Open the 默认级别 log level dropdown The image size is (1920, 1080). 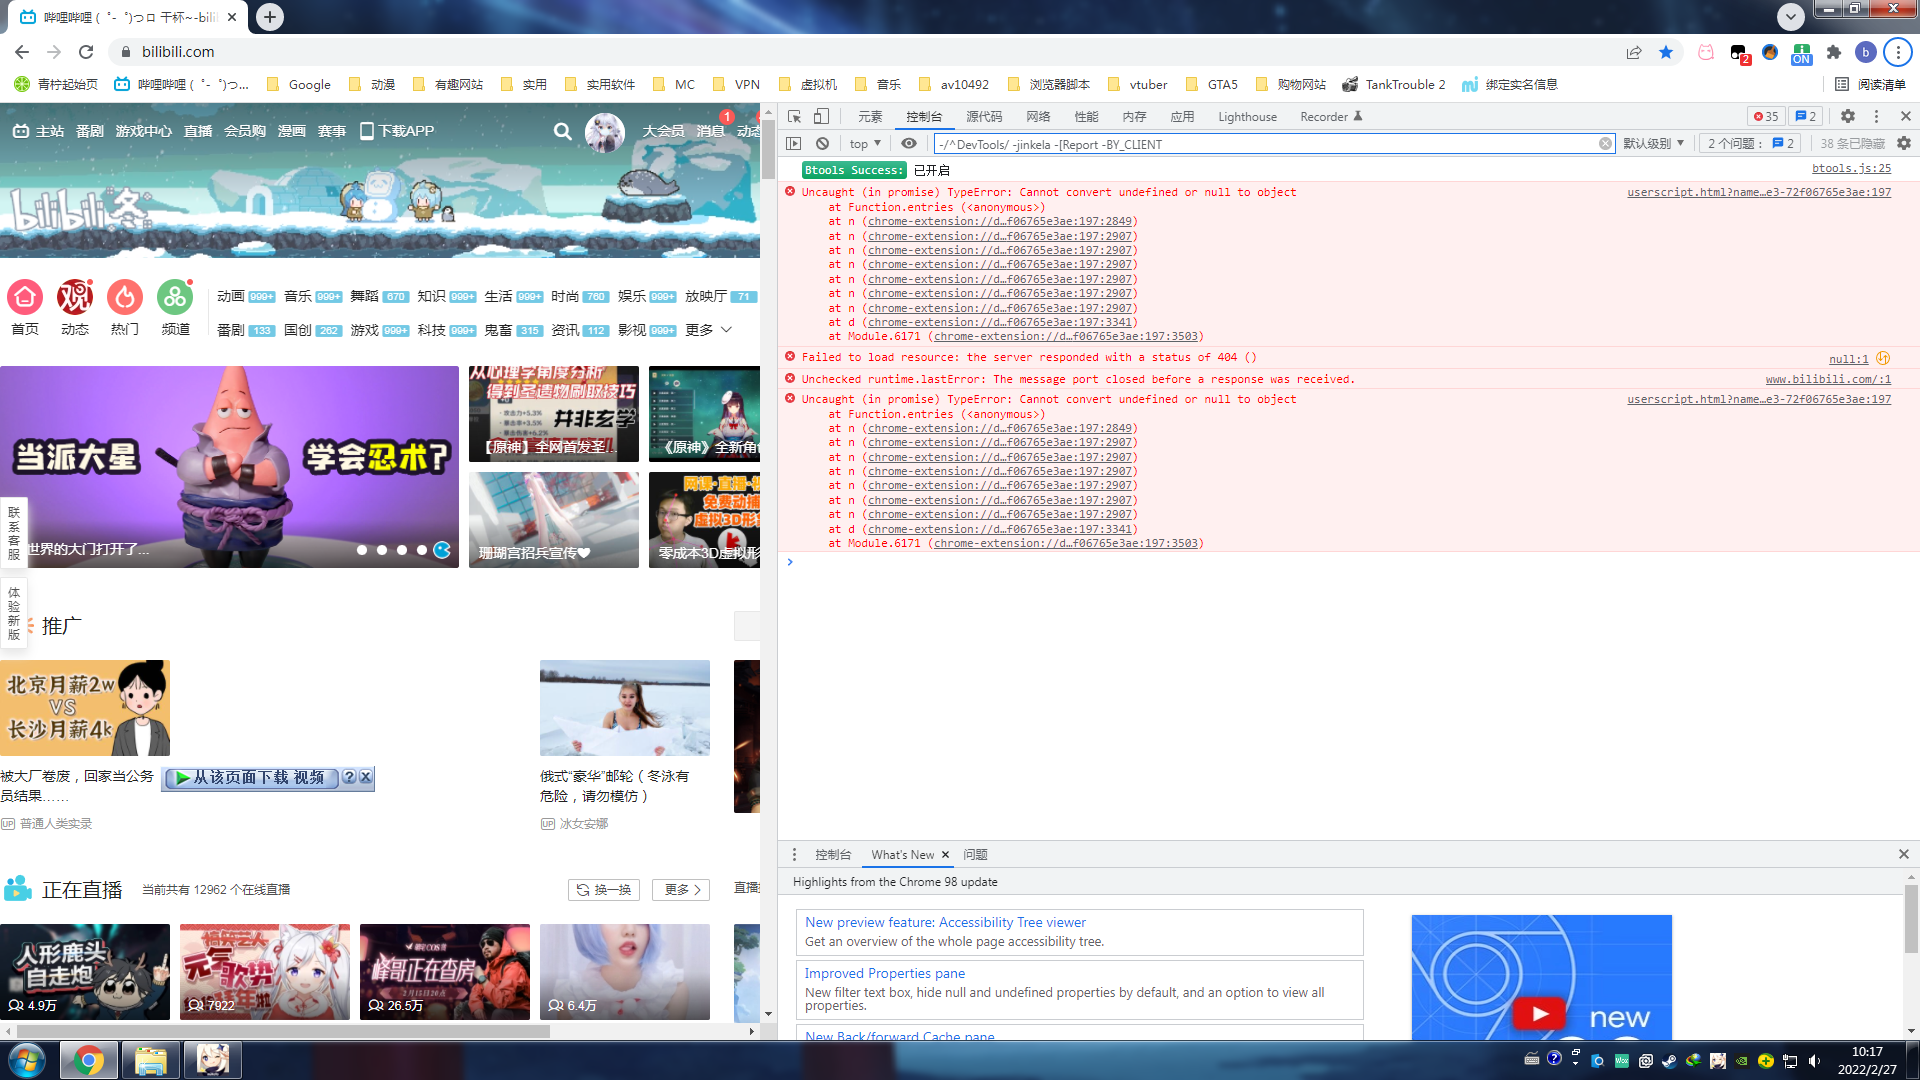[x=1654, y=144]
